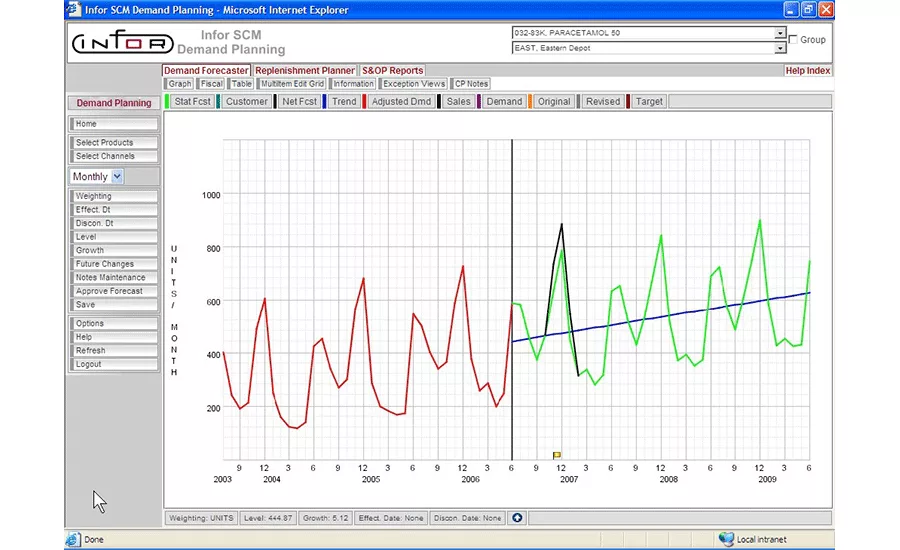Open the S&OP Reports tab
The height and width of the screenshot is (550, 900).
coord(392,71)
